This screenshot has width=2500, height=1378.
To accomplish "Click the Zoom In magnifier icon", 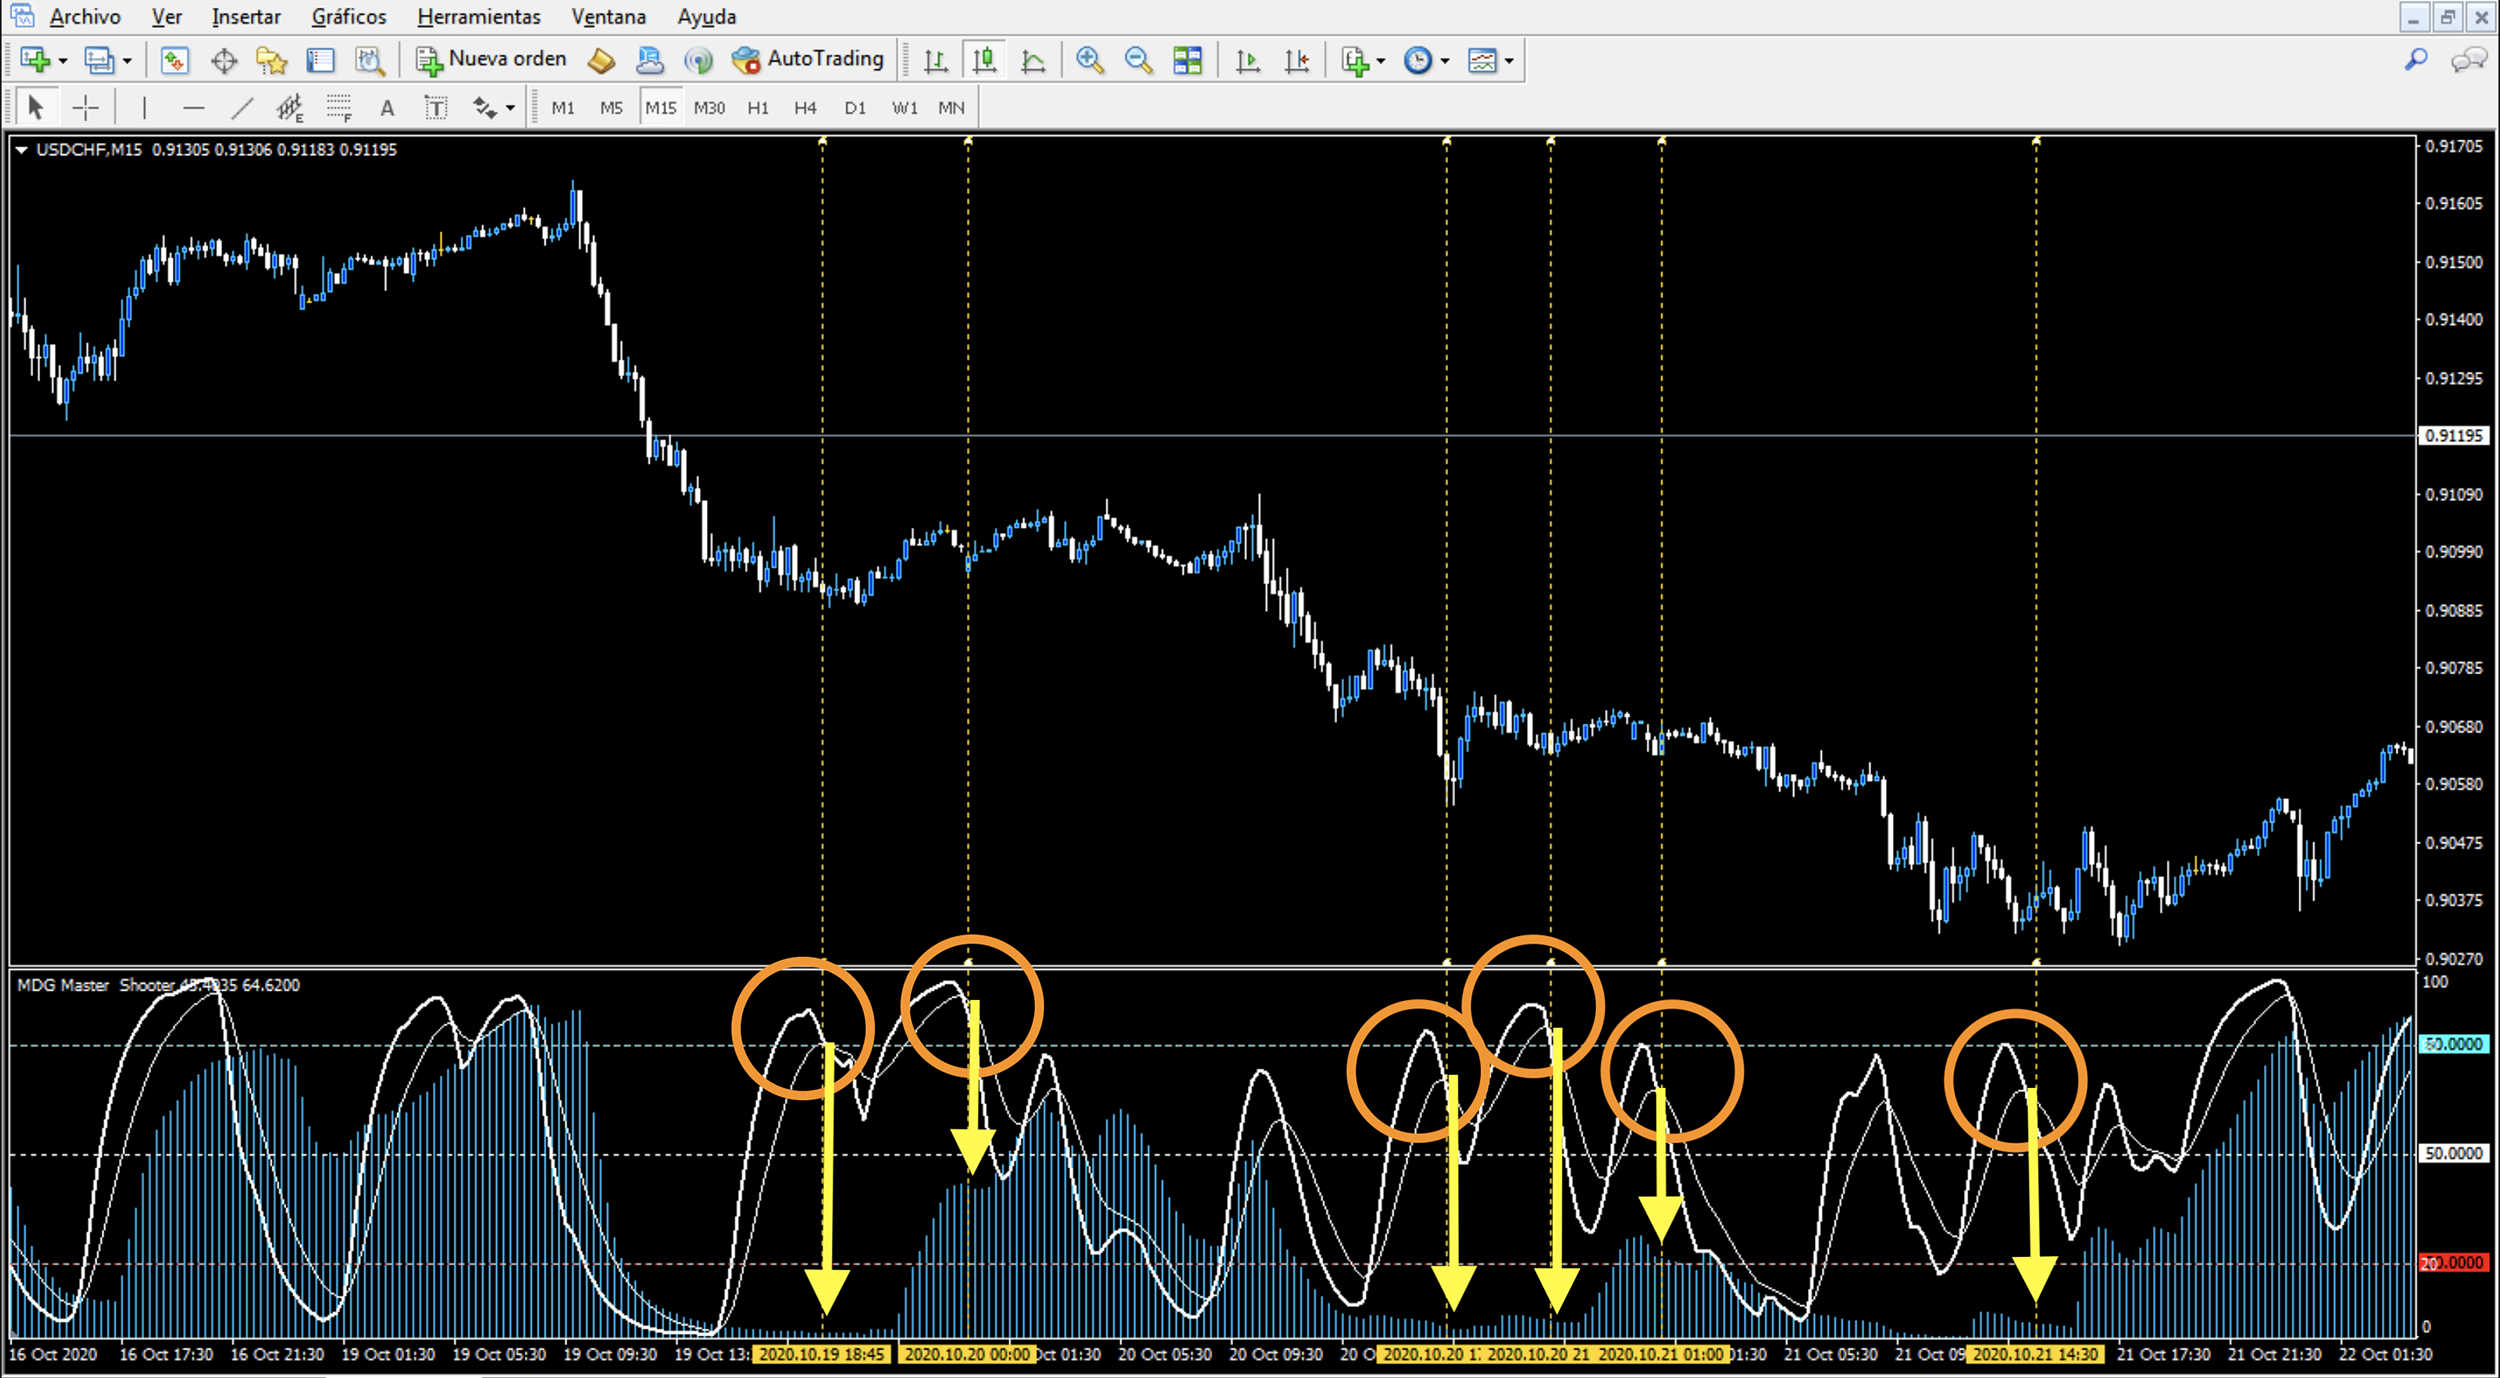I will click(1089, 61).
